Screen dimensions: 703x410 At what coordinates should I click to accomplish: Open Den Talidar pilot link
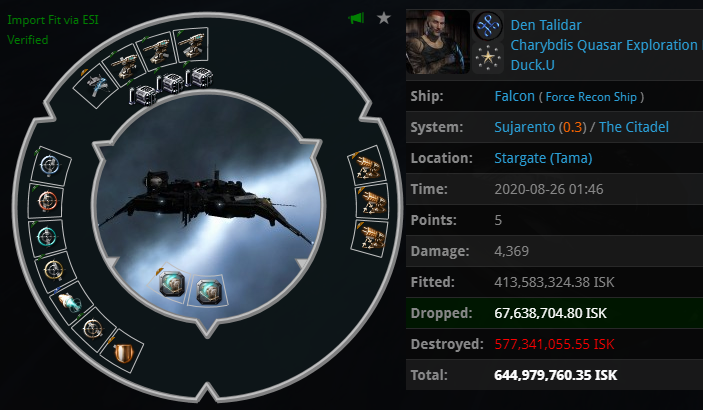click(546, 25)
